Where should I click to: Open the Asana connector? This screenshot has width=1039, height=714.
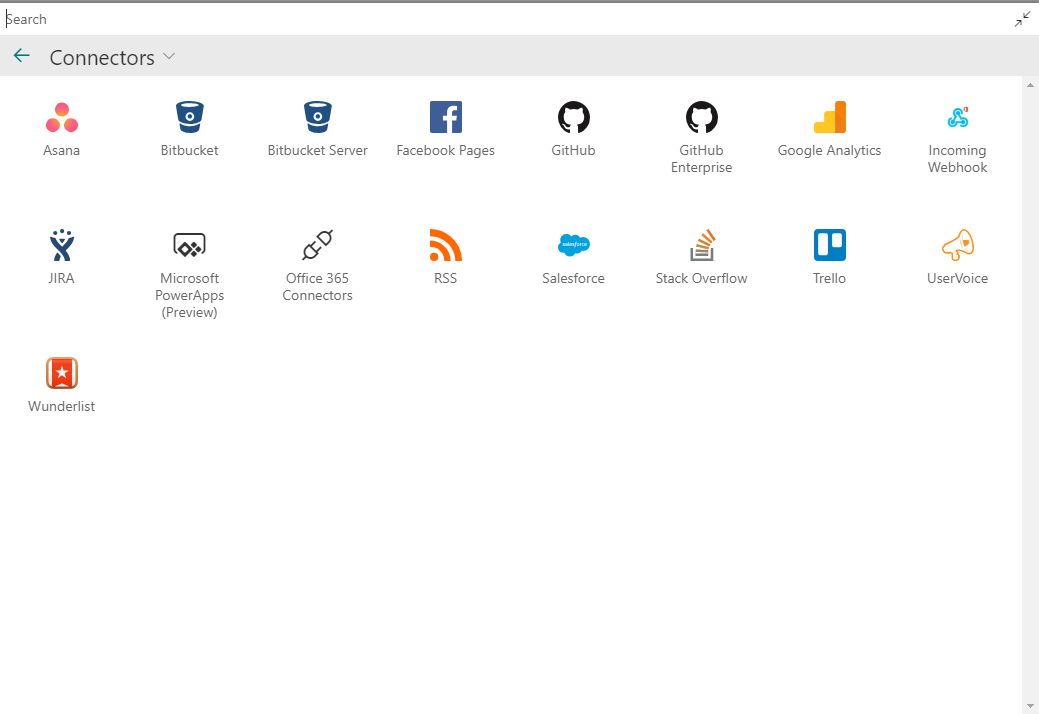[x=62, y=118]
